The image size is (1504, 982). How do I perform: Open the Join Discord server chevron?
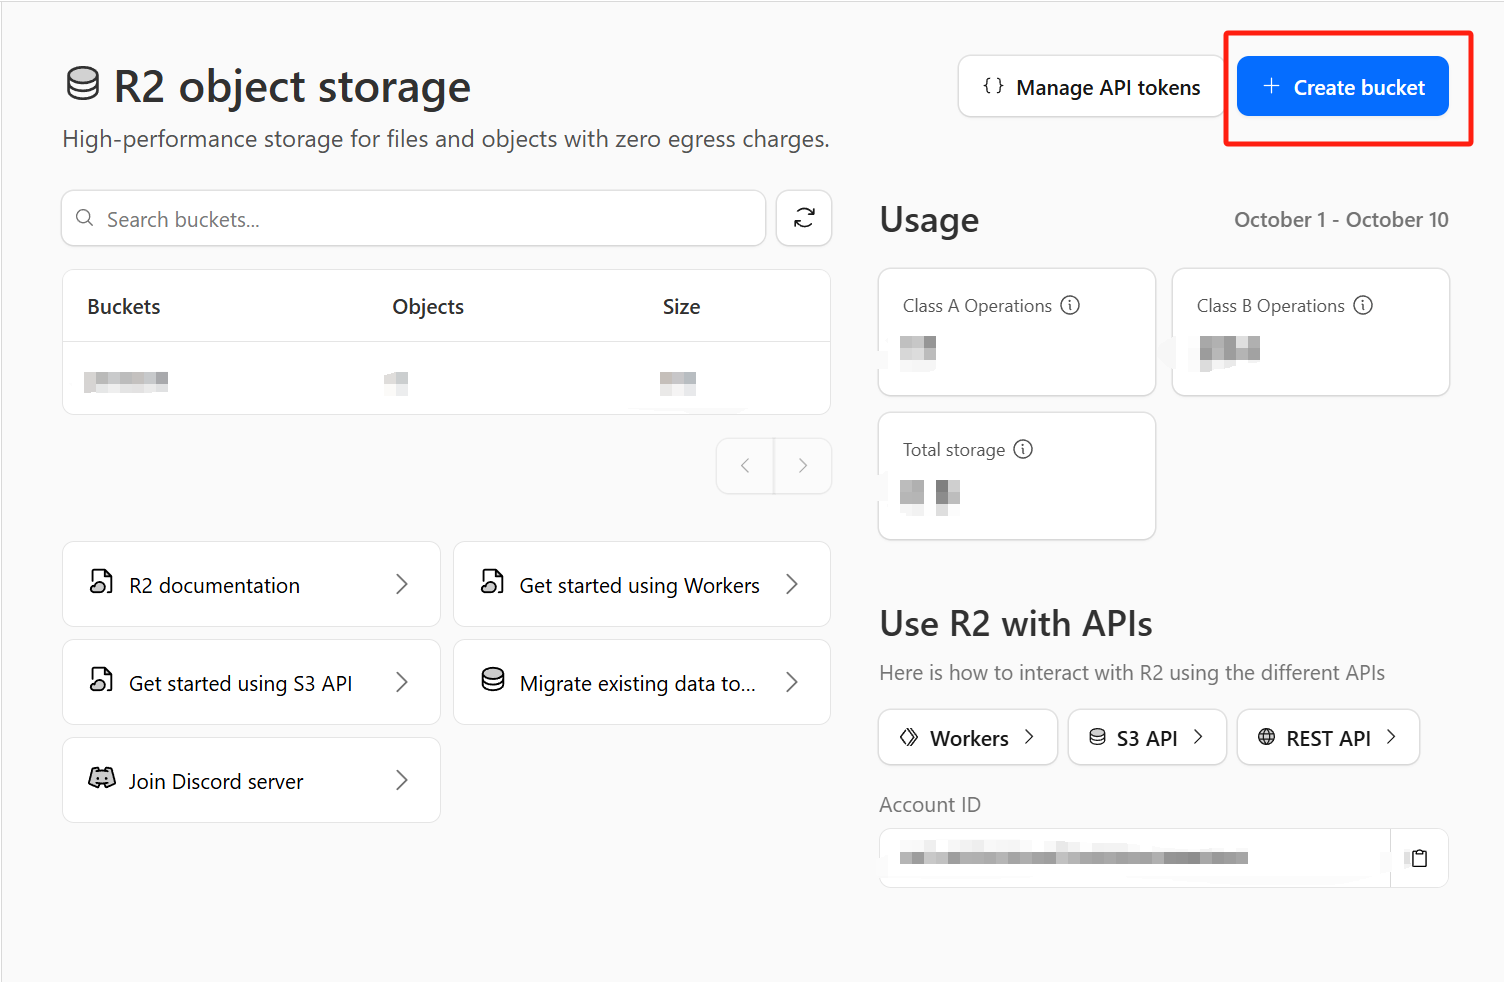(402, 780)
